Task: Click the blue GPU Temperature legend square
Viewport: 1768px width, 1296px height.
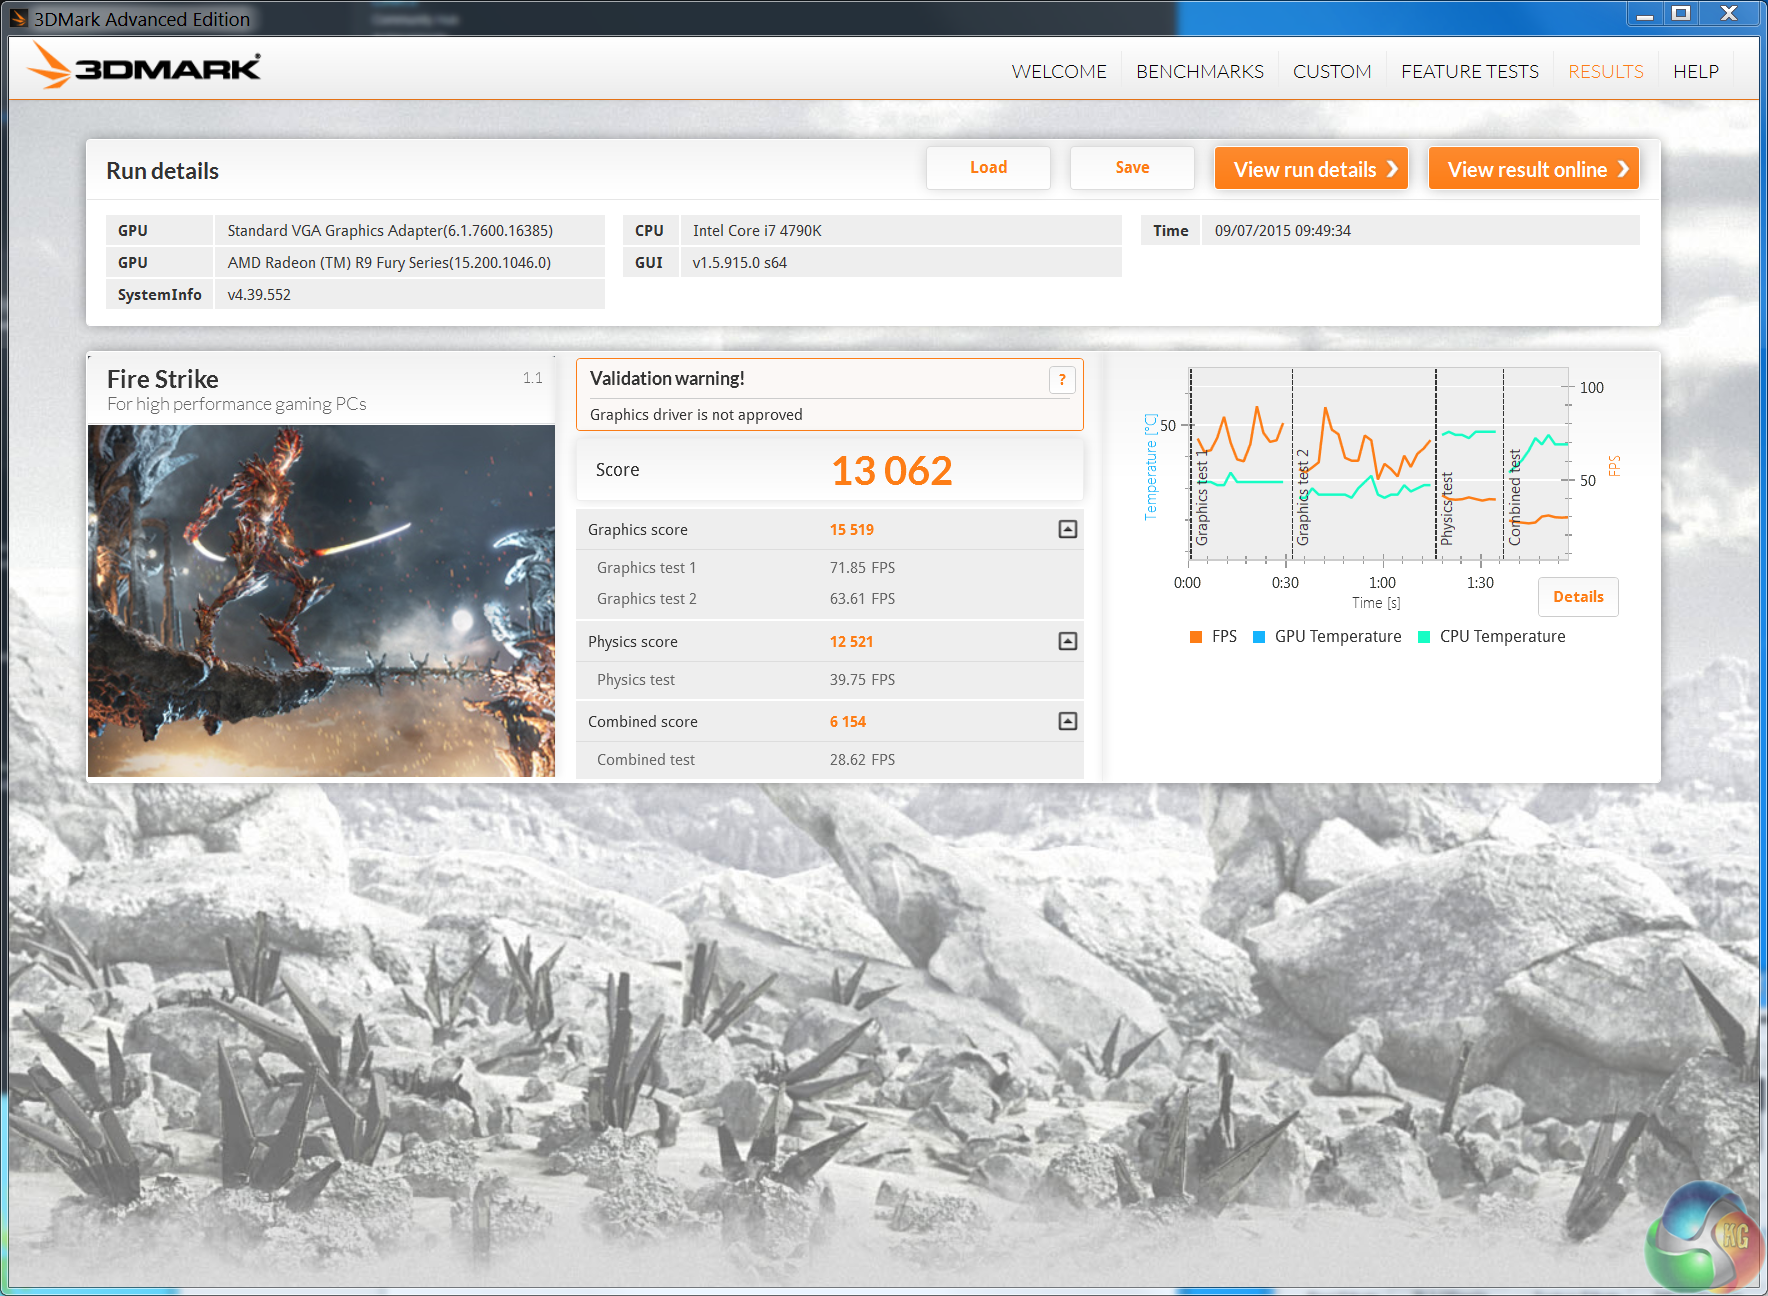Action: (1259, 637)
